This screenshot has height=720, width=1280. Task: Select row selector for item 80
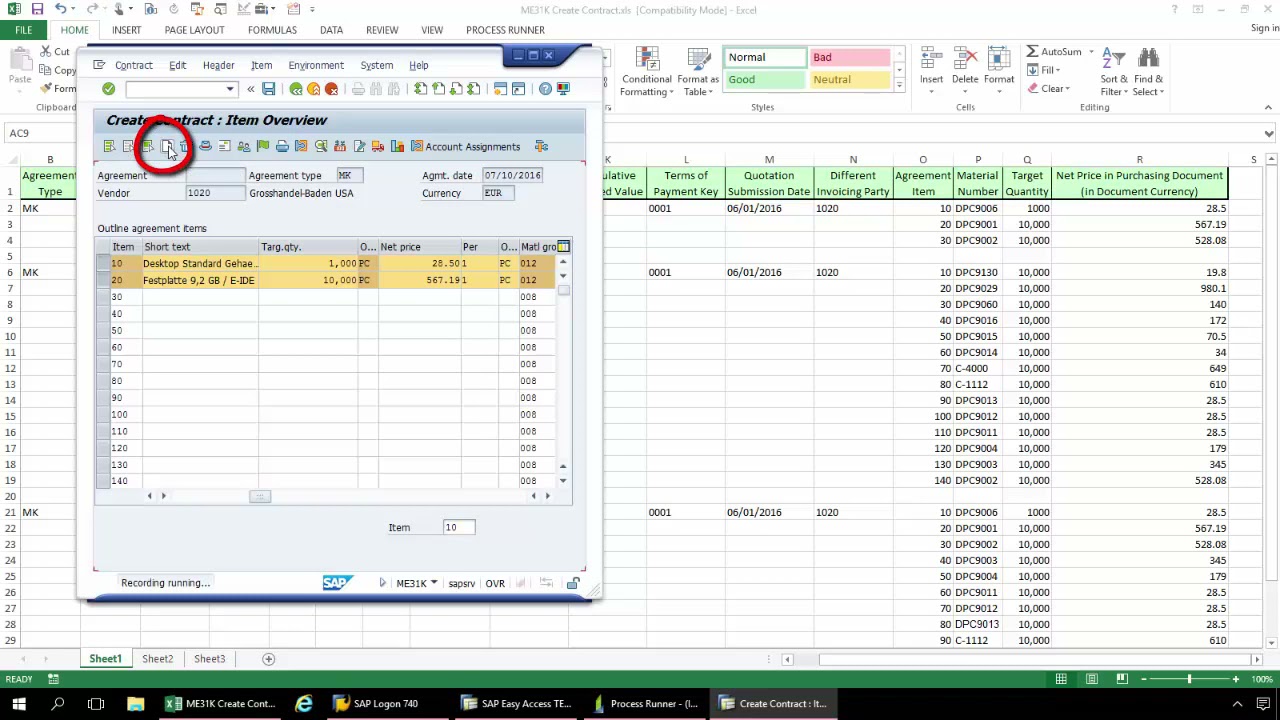[x=103, y=381]
